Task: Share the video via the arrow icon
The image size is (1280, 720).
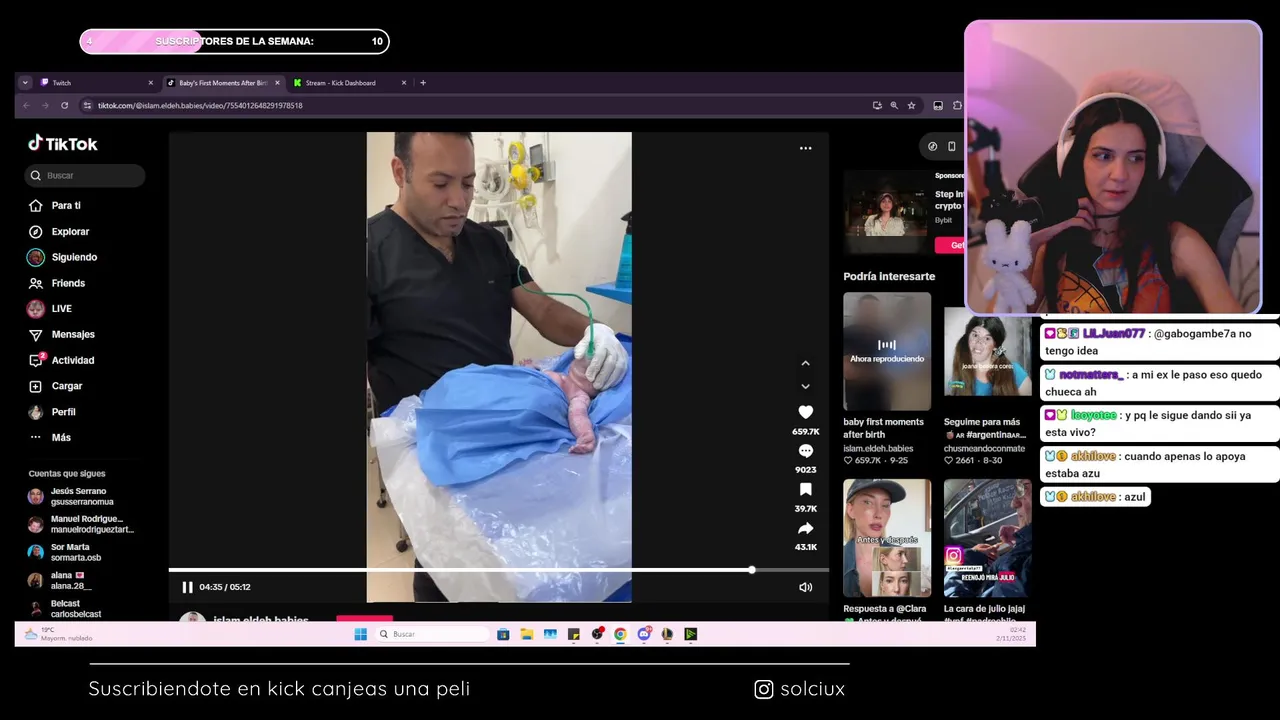Action: click(x=805, y=528)
